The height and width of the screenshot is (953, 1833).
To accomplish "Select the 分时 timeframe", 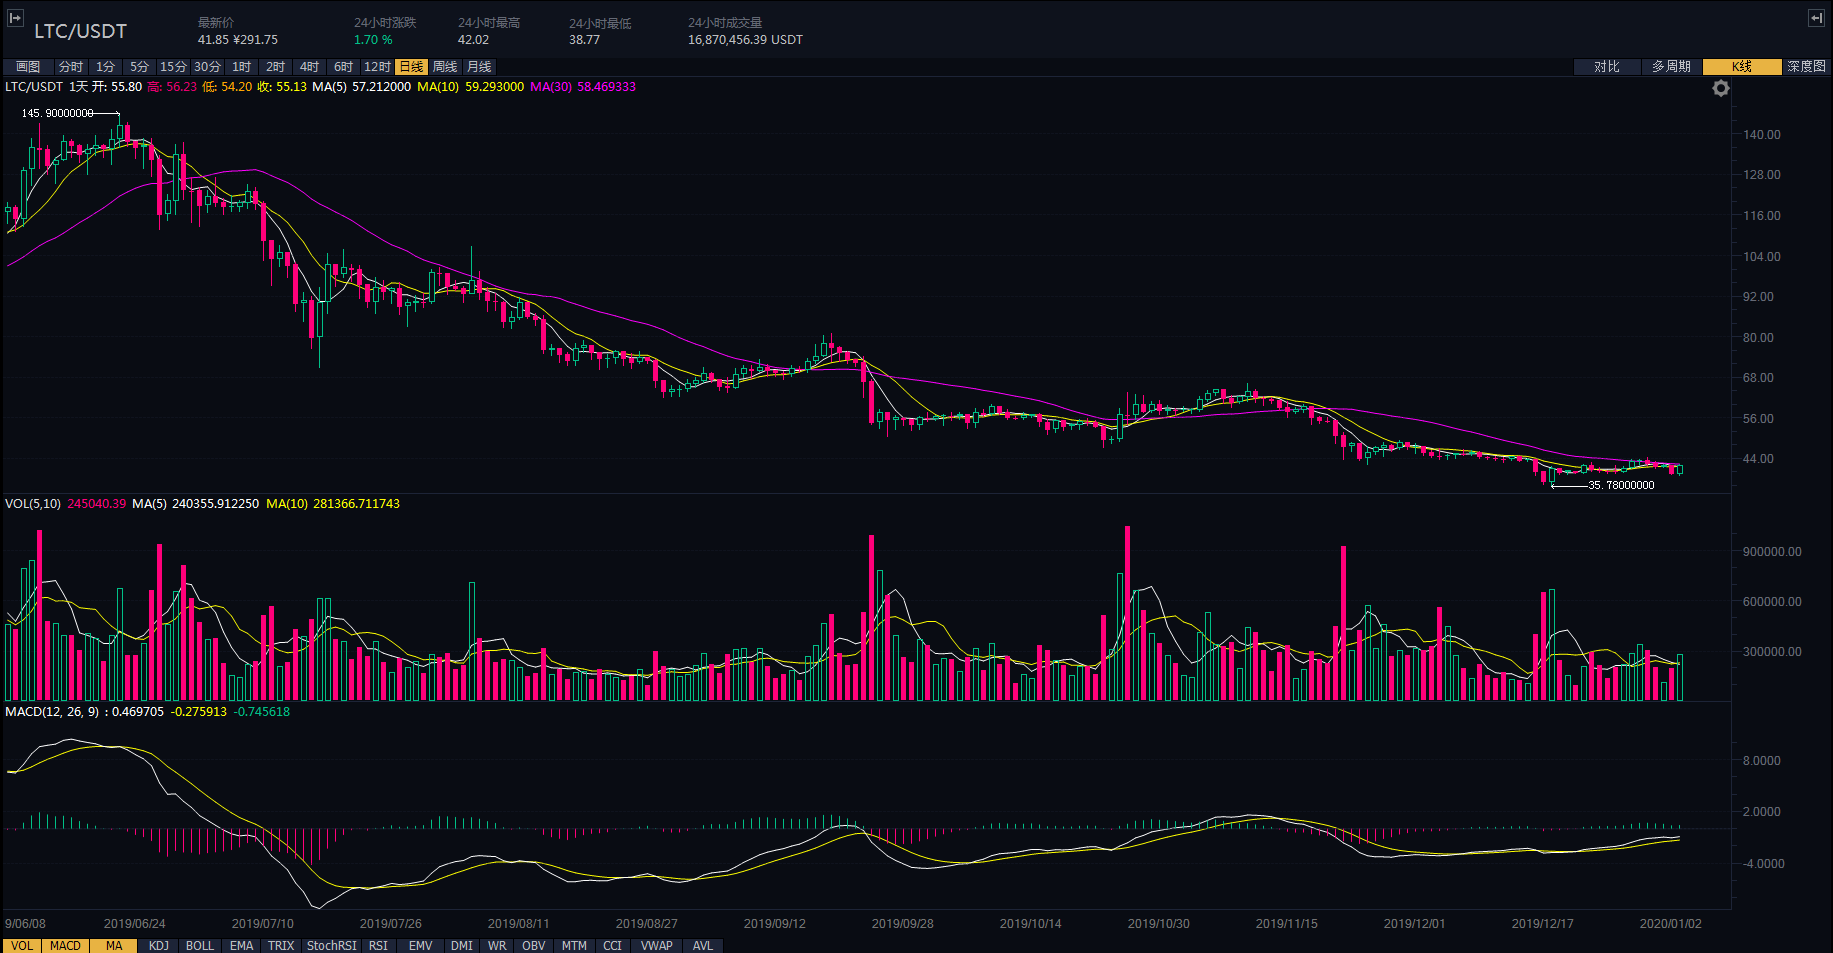I will tap(71, 67).
